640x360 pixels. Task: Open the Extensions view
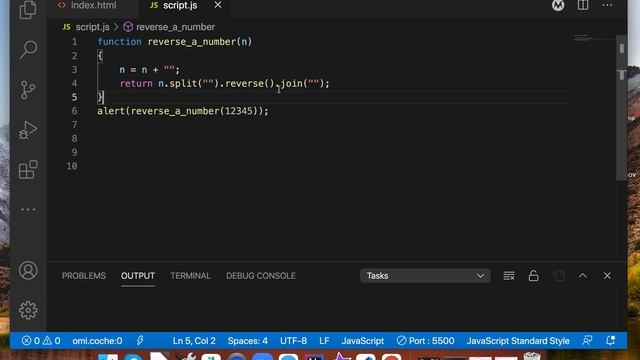coord(28,169)
